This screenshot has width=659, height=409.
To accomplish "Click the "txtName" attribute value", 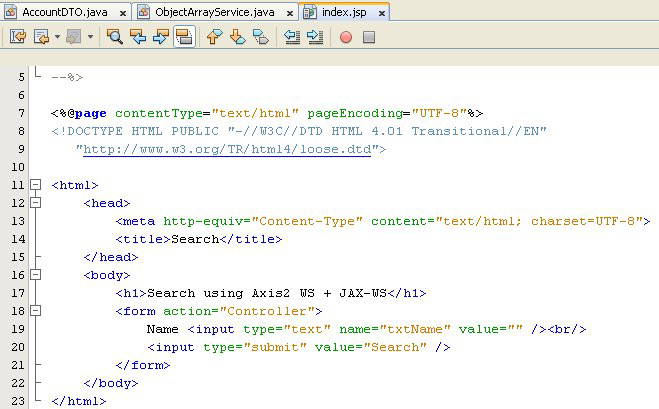I will point(415,329).
